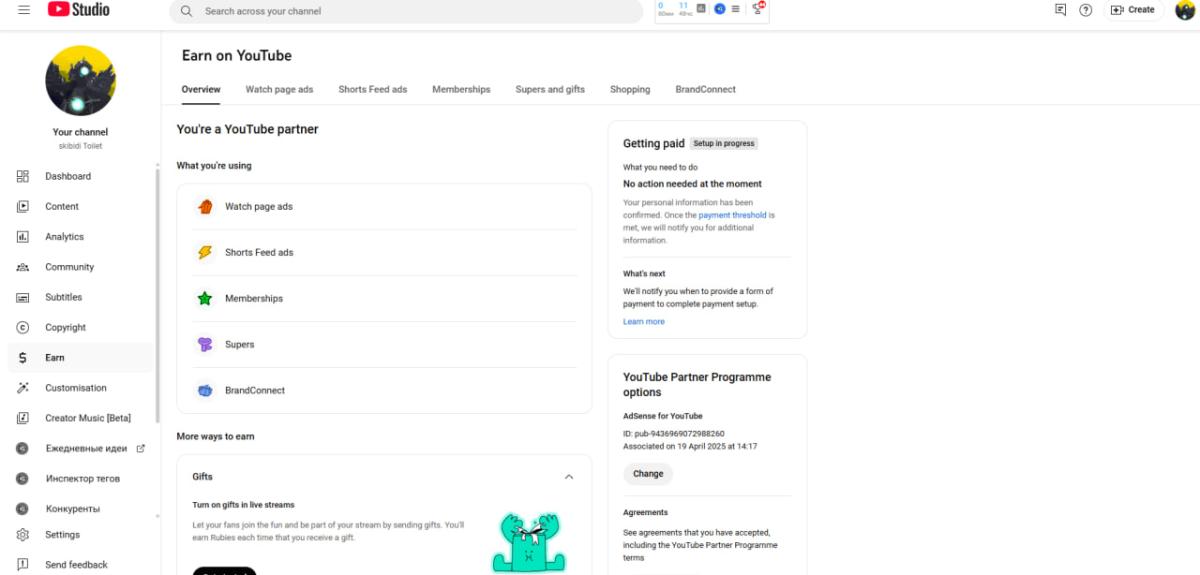Click the AdSense ID pub-9436969072988260 text
Screen dimensions: 1200x575
674,433
